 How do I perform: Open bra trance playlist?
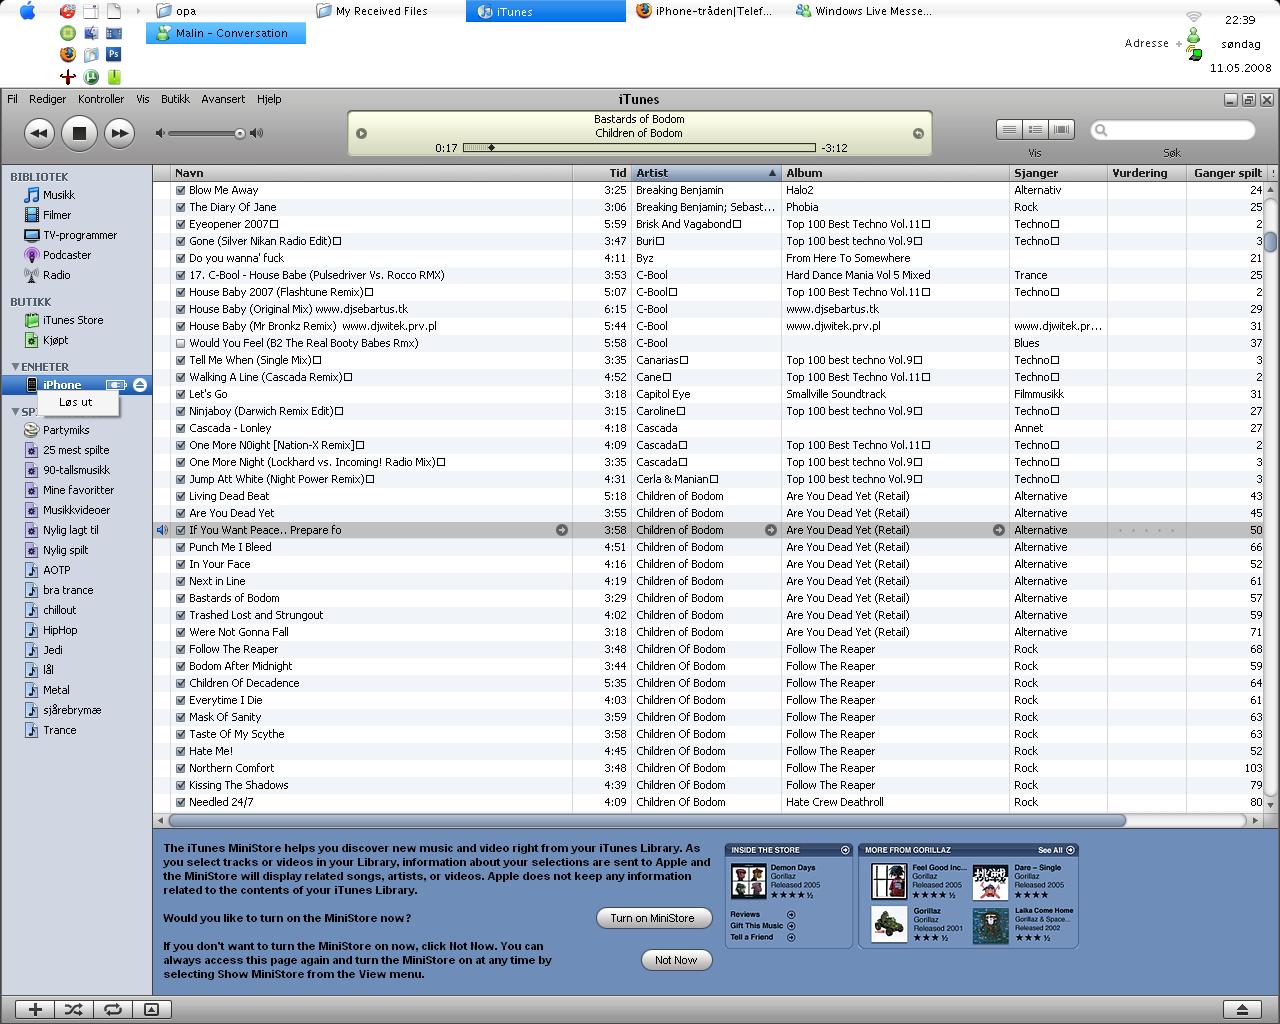pyautogui.click(x=68, y=590)
